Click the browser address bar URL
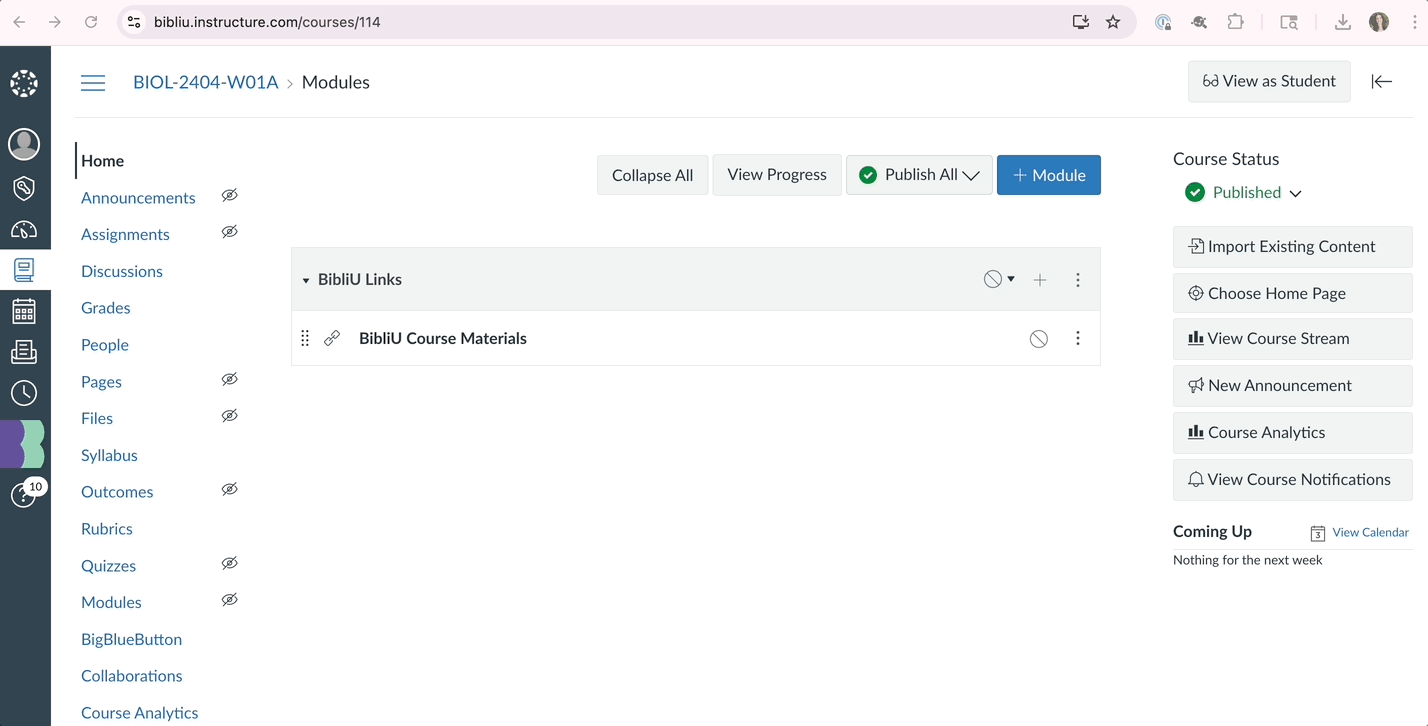Viewport: 1428px width, 726px height. point(267,22)
